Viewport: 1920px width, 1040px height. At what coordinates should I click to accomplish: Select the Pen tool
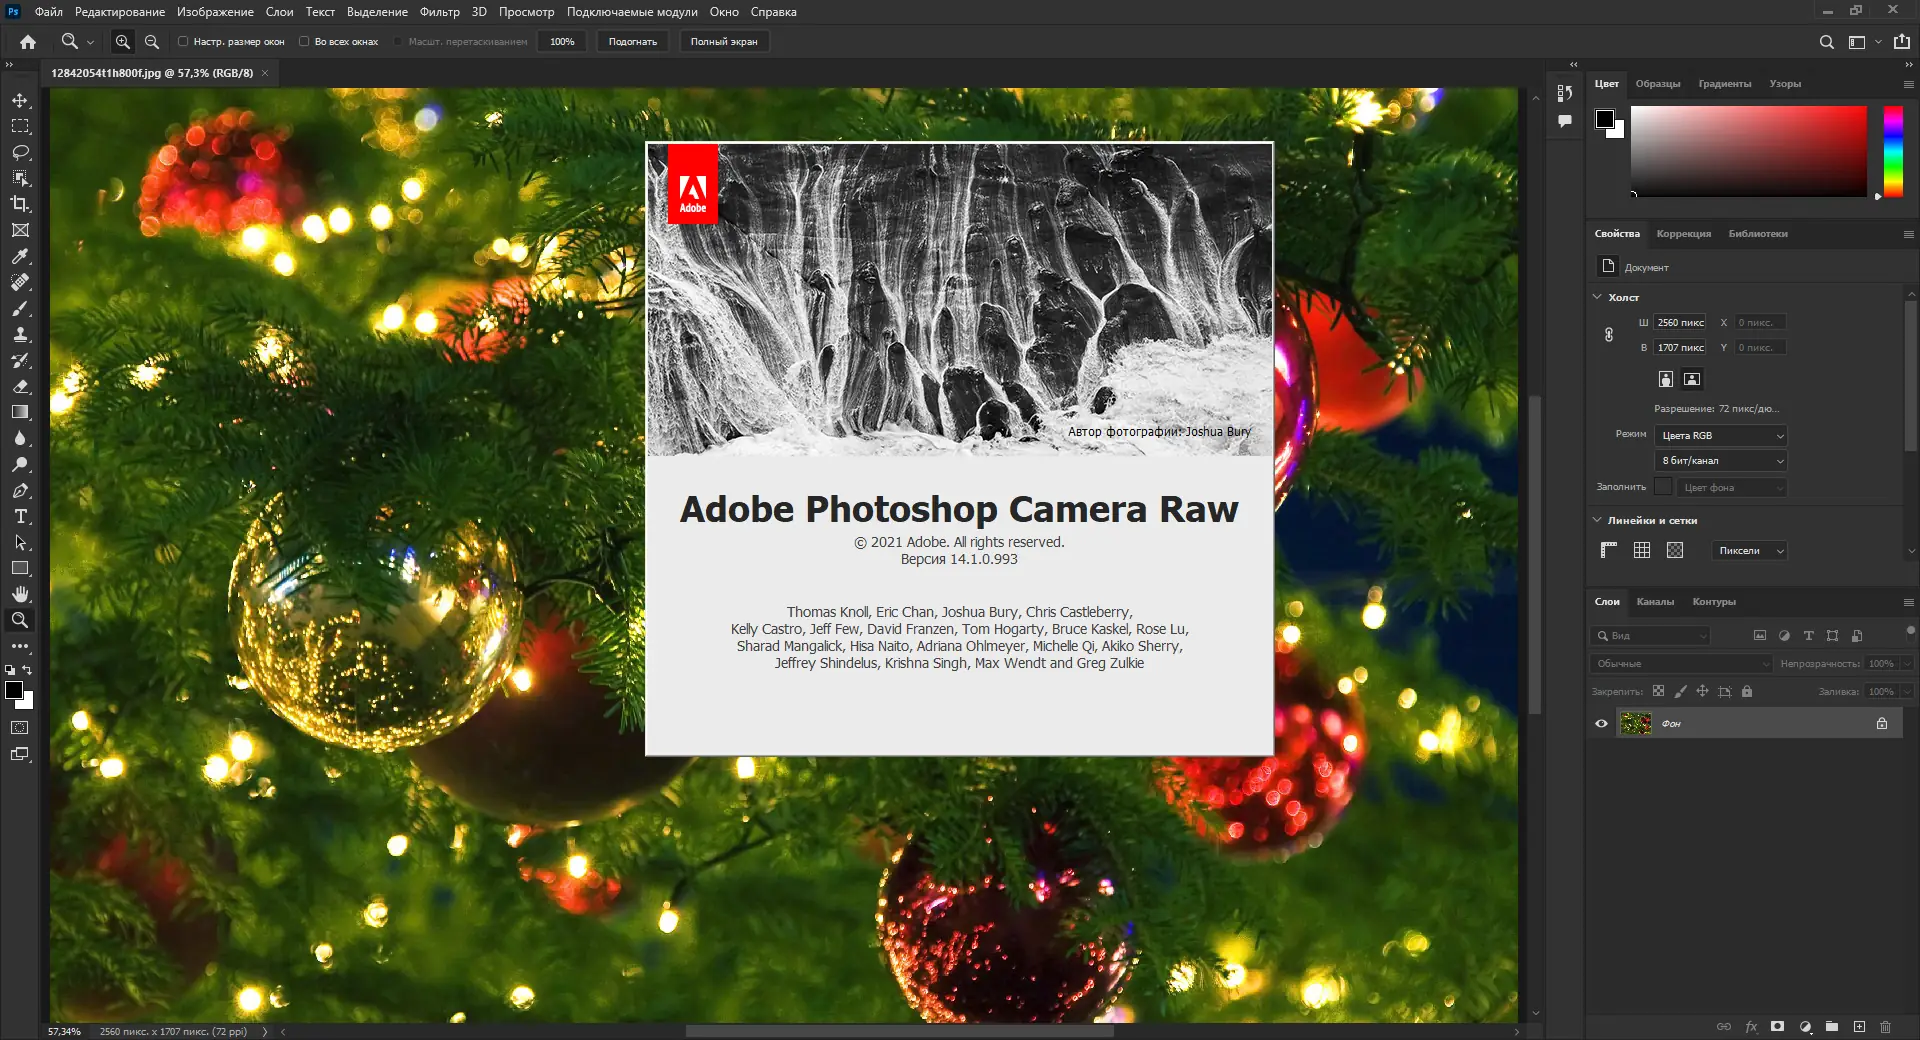[20, 491]
